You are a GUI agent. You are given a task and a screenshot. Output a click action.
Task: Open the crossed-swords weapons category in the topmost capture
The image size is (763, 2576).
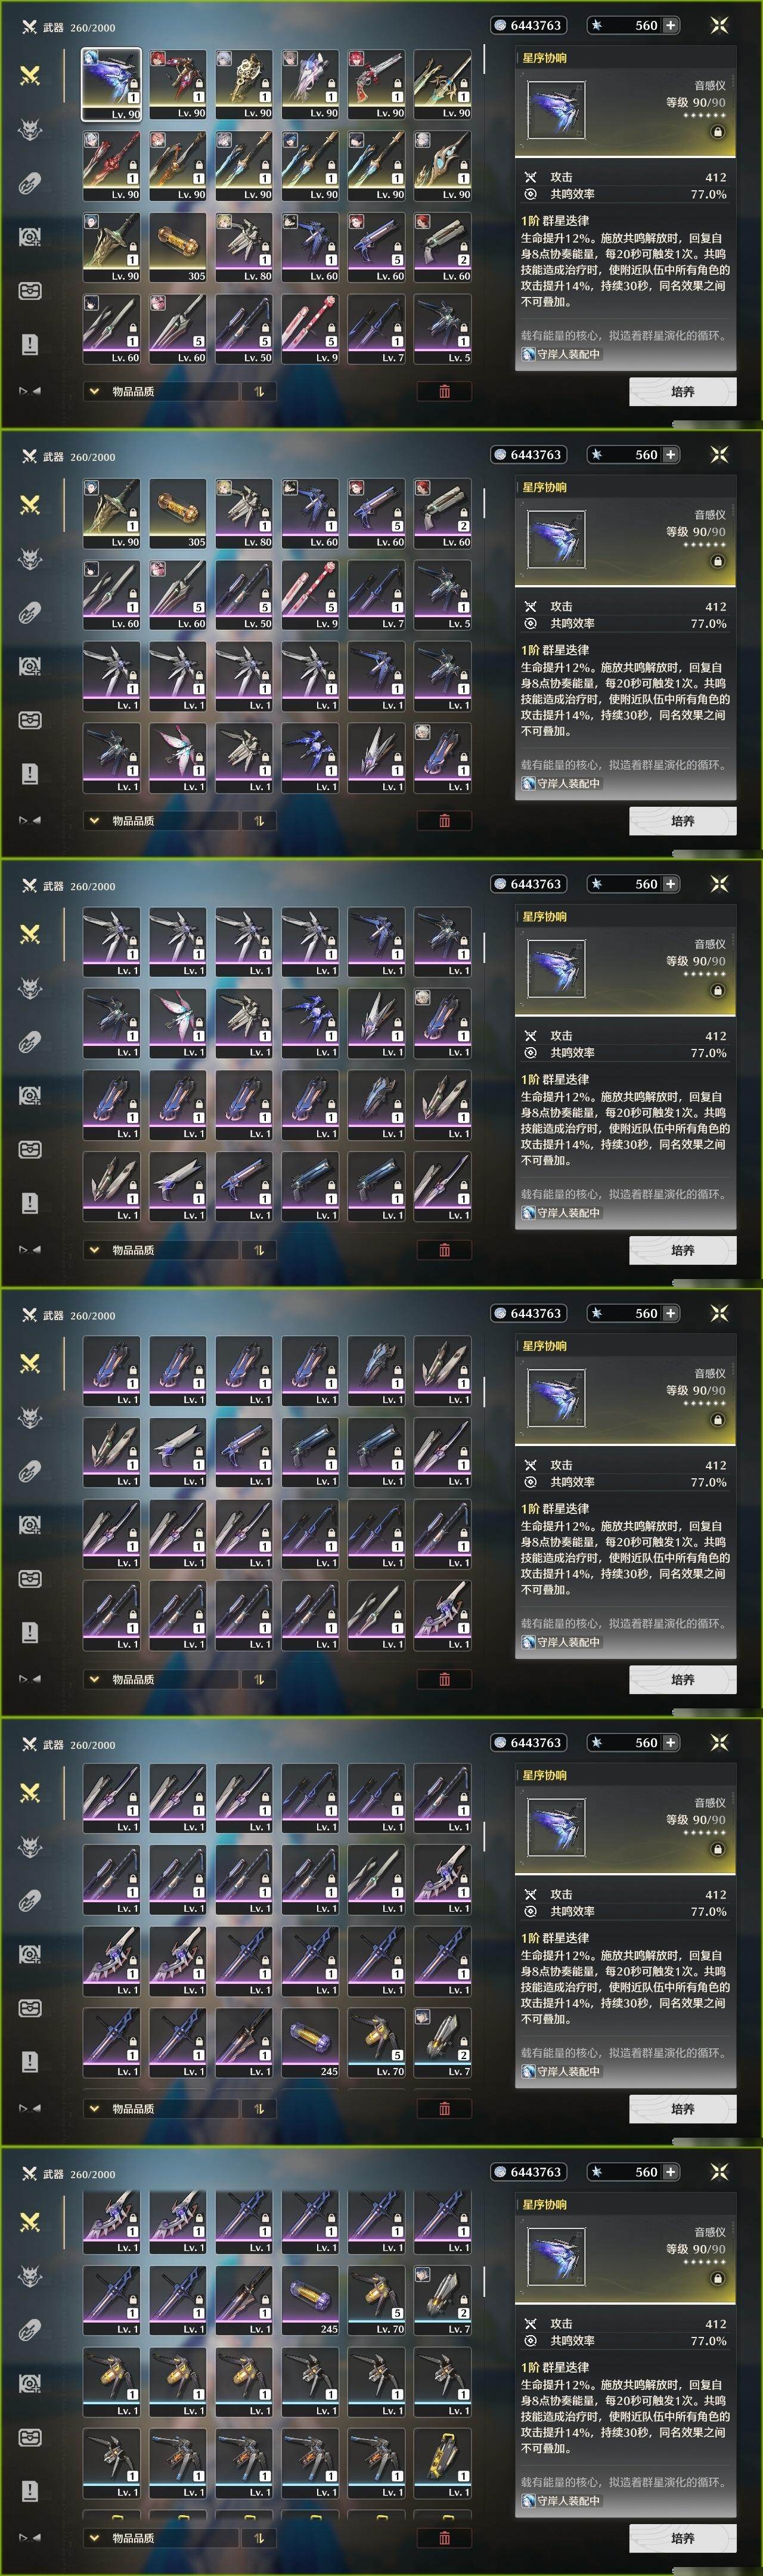point(30,75)
